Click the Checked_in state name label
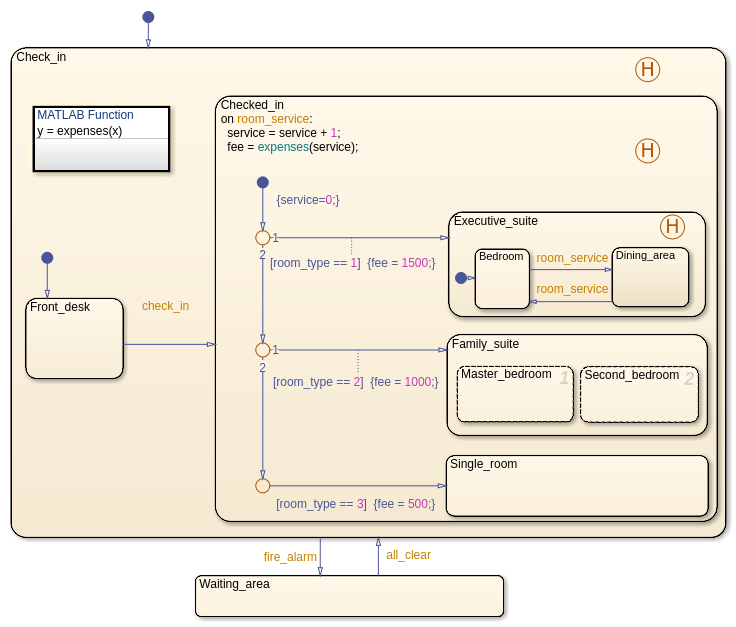736x627 pixels. tap(252, 105)
